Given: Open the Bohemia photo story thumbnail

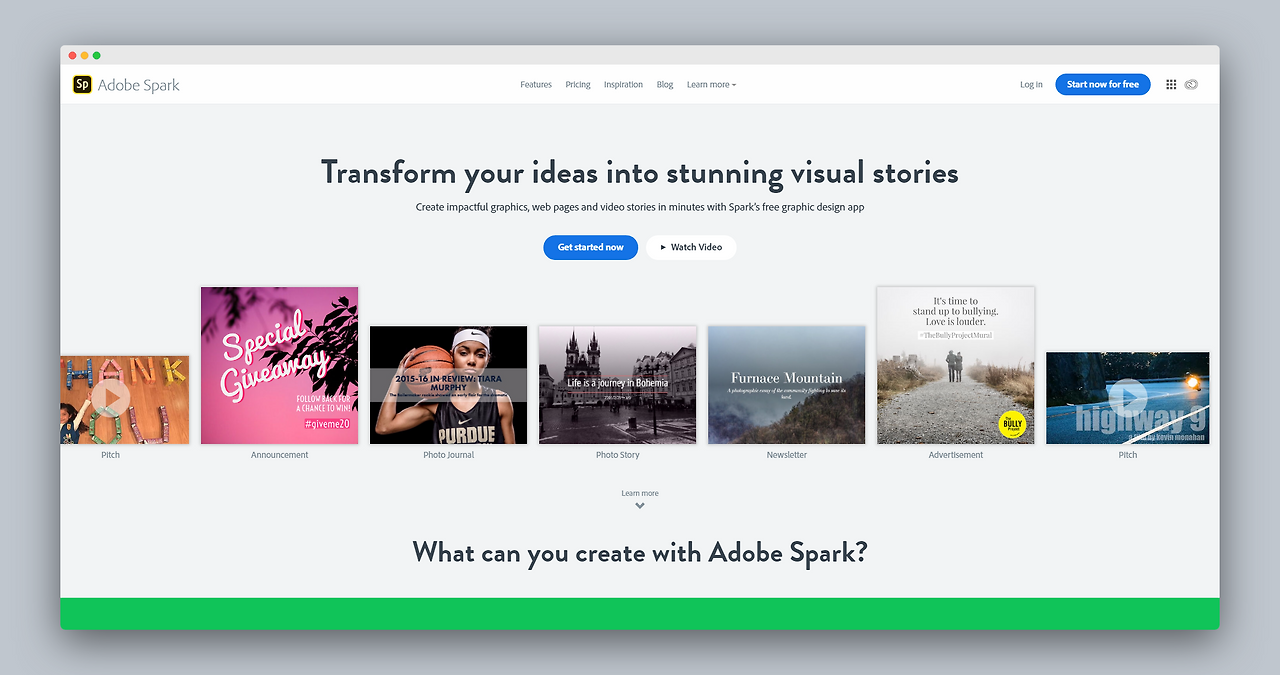Looking at the screenshot, I should click(x=617, y=385).
